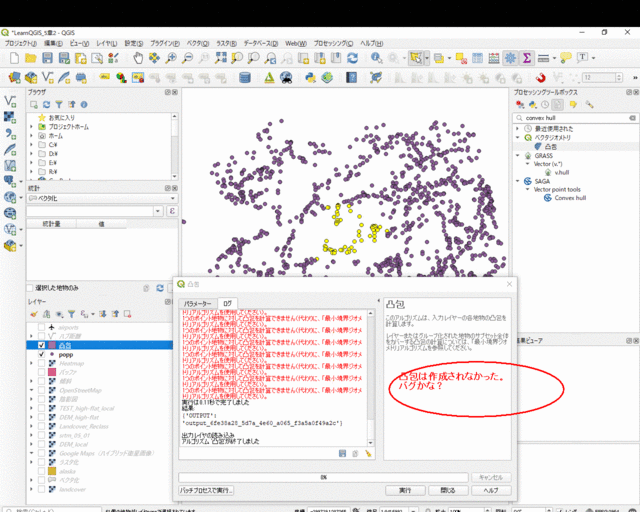Uncheck the popp layer visibility
640x512 pixels.
pos(41,354)
